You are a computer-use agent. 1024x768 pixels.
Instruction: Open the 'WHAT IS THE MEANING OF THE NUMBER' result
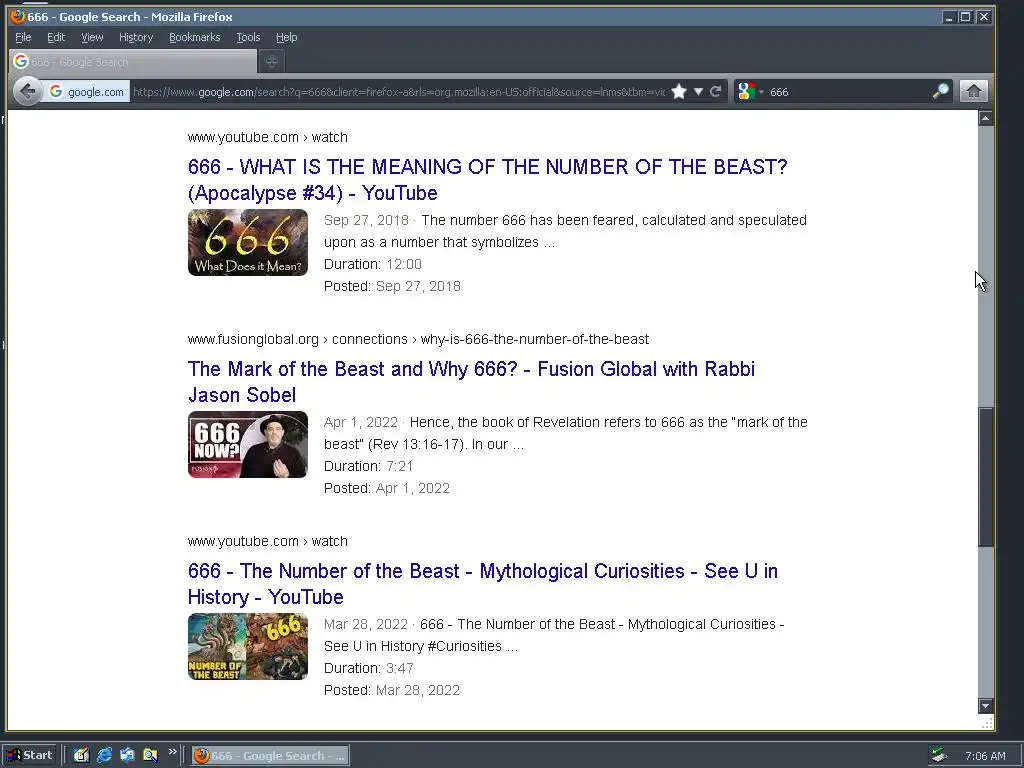coord(487,180)
